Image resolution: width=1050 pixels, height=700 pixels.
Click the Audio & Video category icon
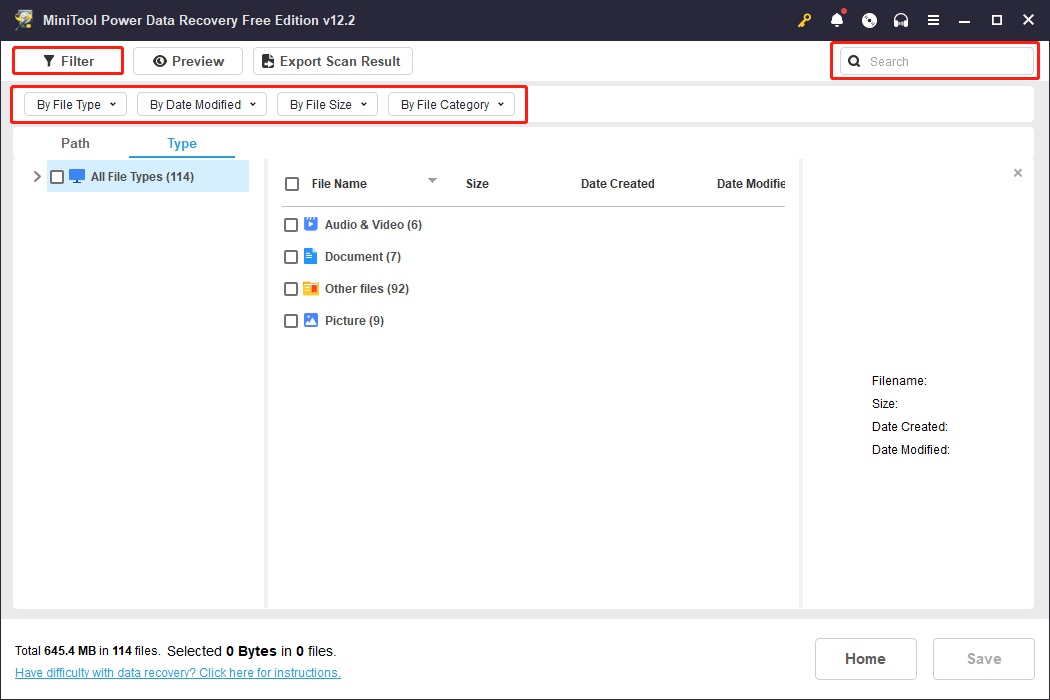(311, 224)
